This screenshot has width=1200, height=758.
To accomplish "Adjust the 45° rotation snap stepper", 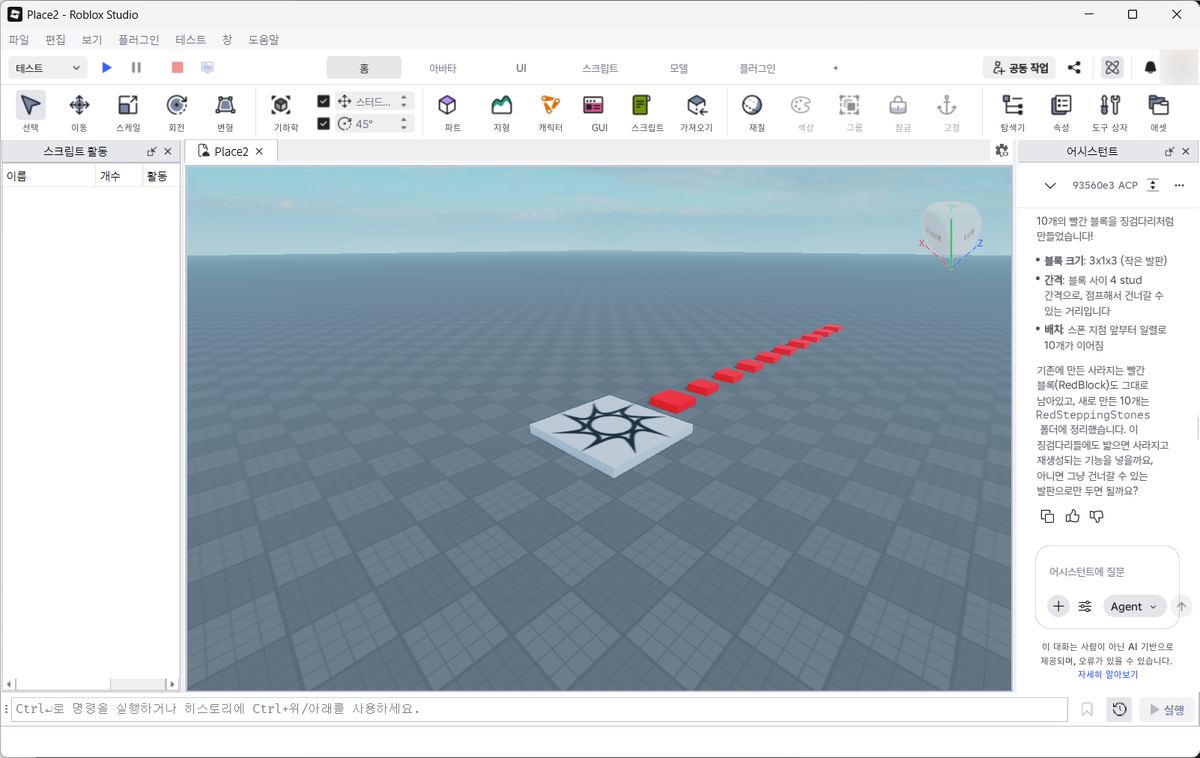I will point(404,123).
